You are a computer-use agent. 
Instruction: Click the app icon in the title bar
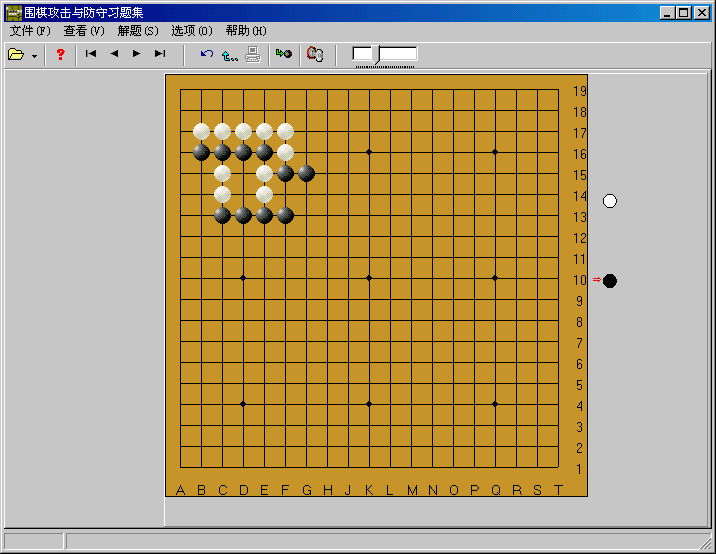click(14, 13)
